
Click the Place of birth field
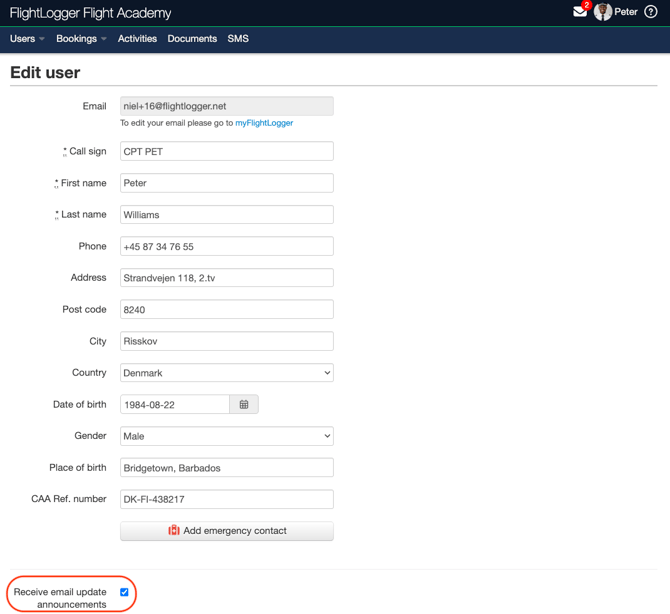click(226, 467)
